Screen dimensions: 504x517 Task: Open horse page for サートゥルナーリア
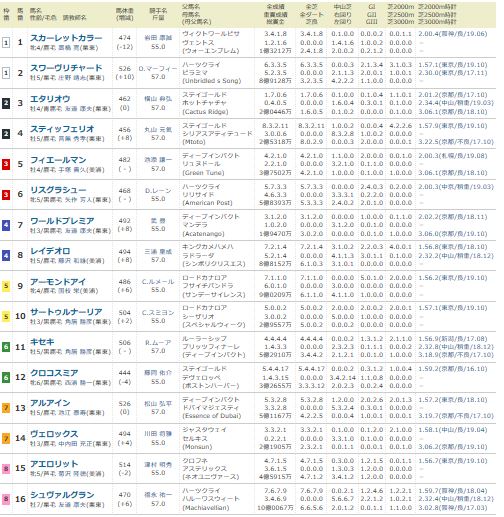pyautogui.click(x=66, y=312)
